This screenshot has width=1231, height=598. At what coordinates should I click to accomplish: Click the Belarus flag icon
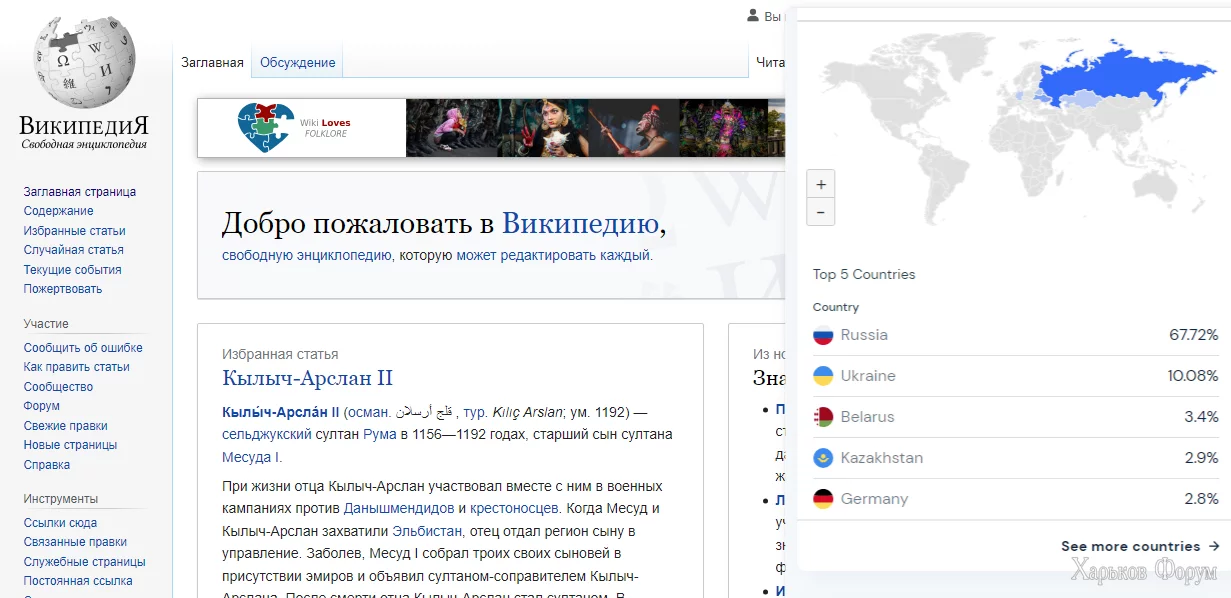point(823,417)
